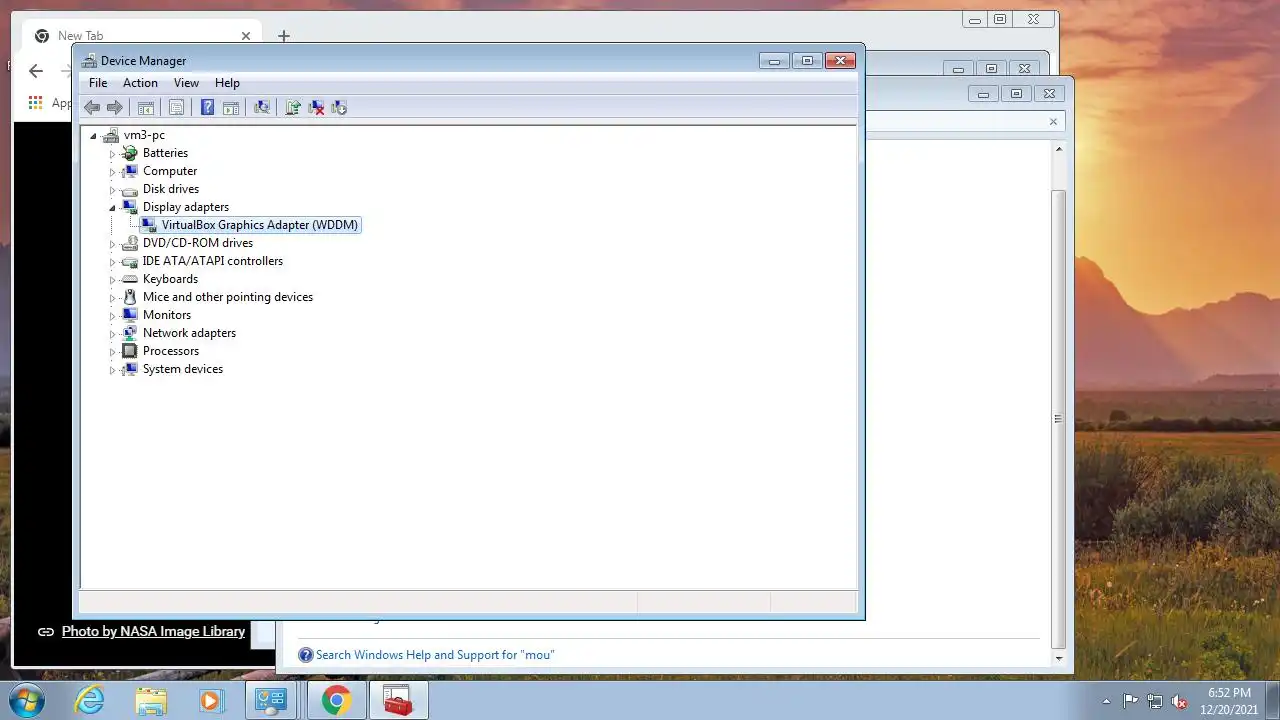
Task: Click the Action Center flag tray icon
Action: (1131, 701)
